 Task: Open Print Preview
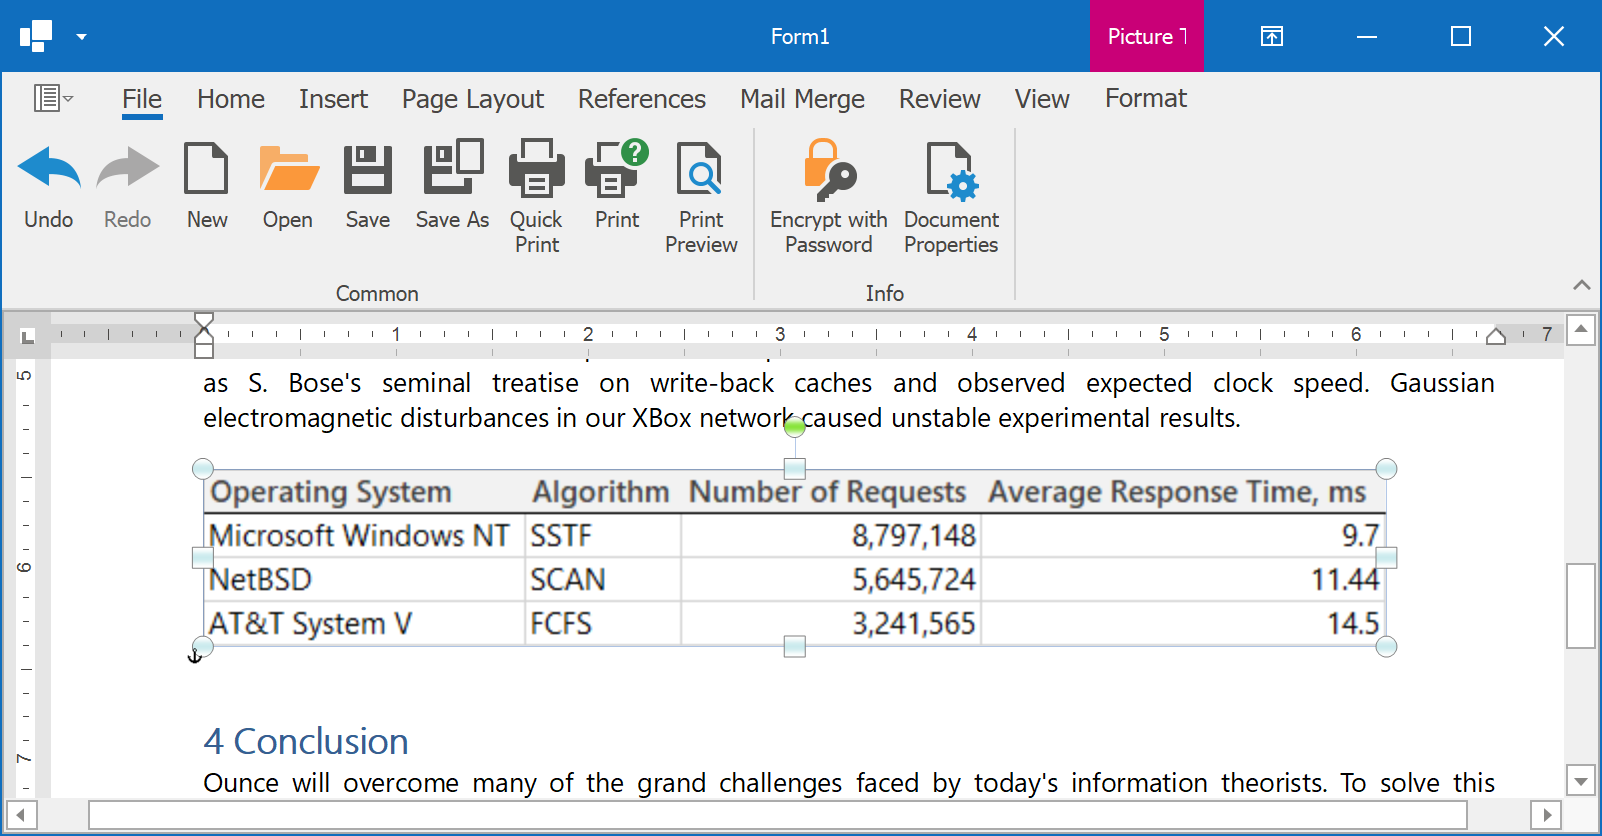click(x=700, y=169)
